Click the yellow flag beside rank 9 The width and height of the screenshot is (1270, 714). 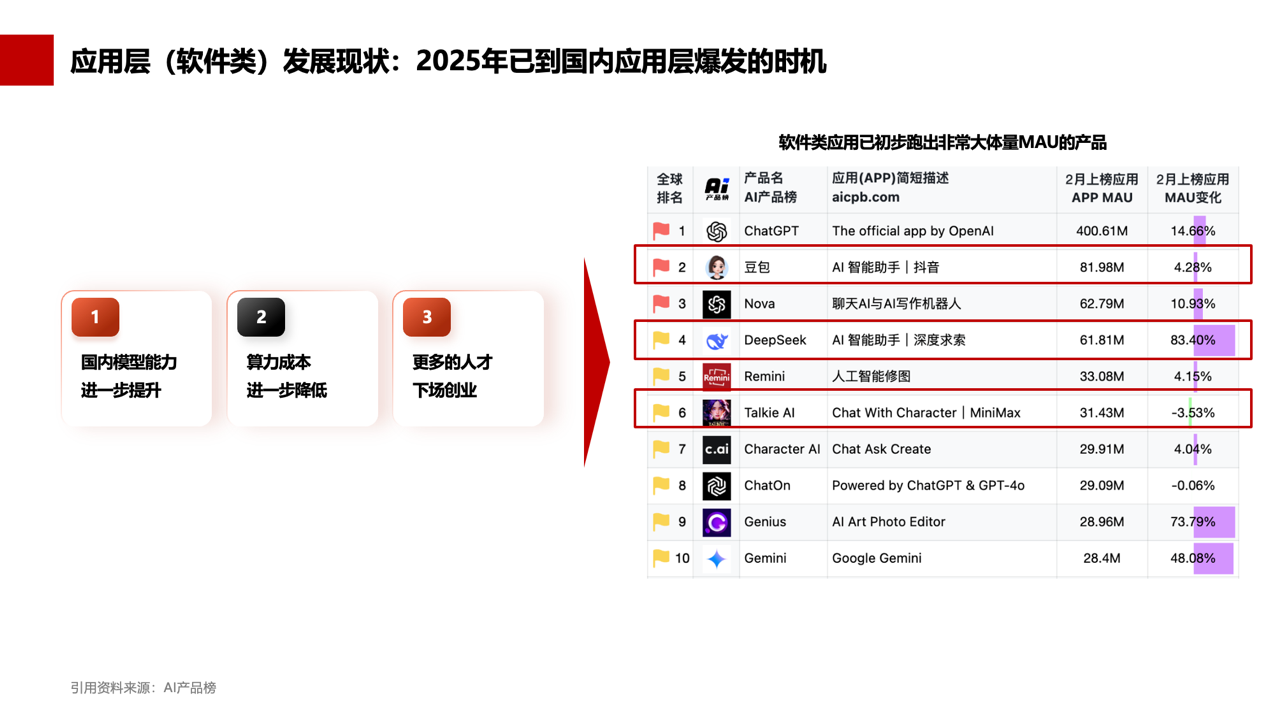click(661, 522)
